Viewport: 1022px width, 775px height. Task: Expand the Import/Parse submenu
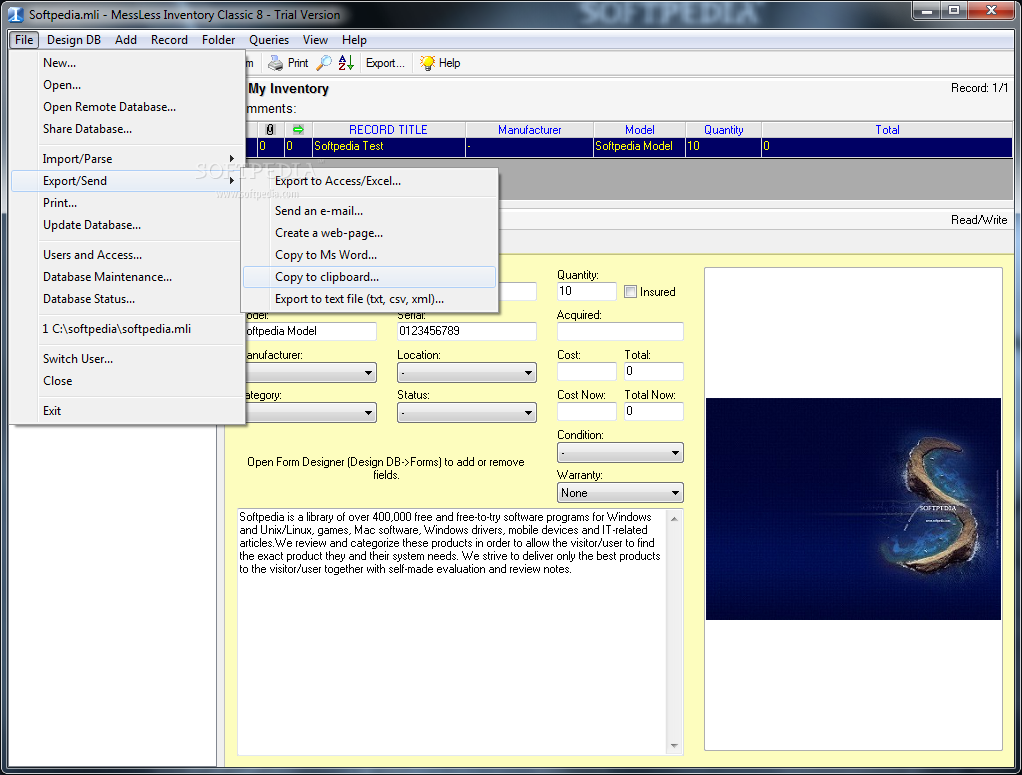pyautogui.click(x=127, y=159)
